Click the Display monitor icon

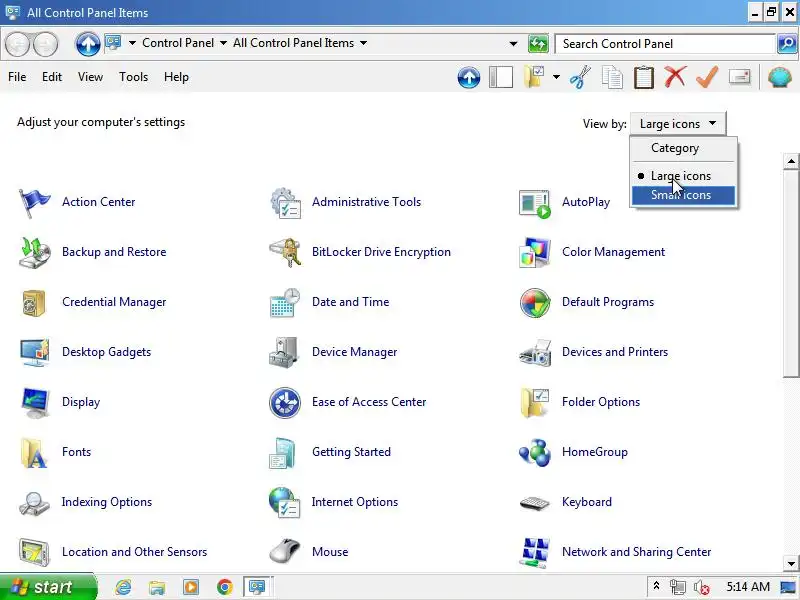[x=35, y=402]
